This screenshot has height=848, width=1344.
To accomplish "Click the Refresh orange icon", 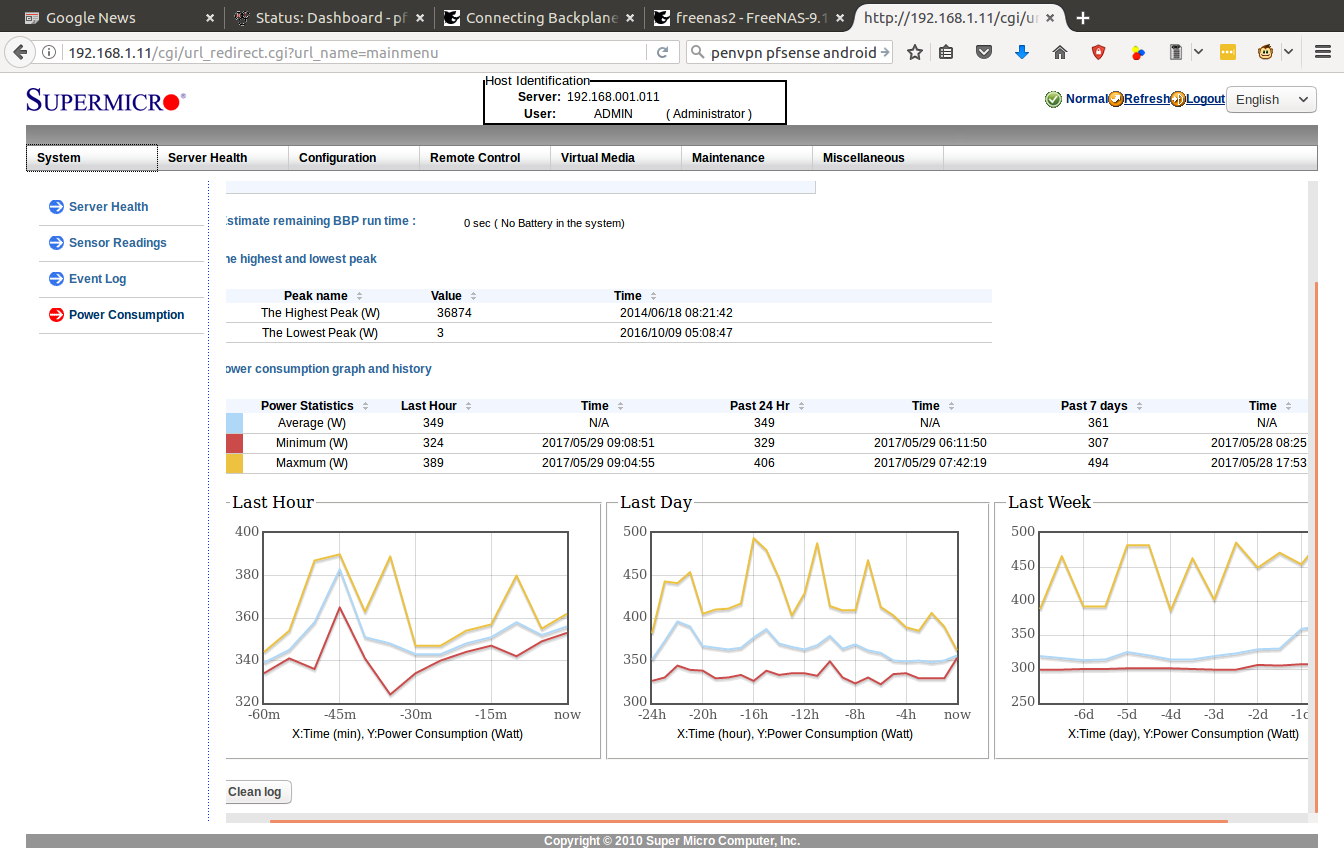I will (1116, 99).
